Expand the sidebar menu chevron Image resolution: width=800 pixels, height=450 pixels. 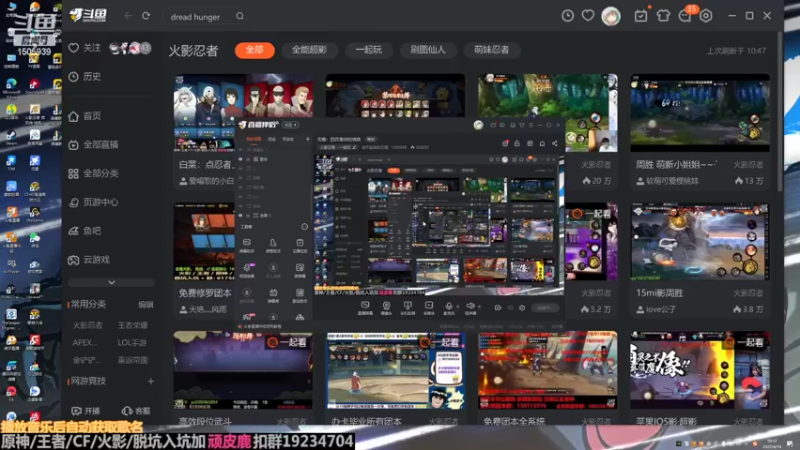click(111, 282)
